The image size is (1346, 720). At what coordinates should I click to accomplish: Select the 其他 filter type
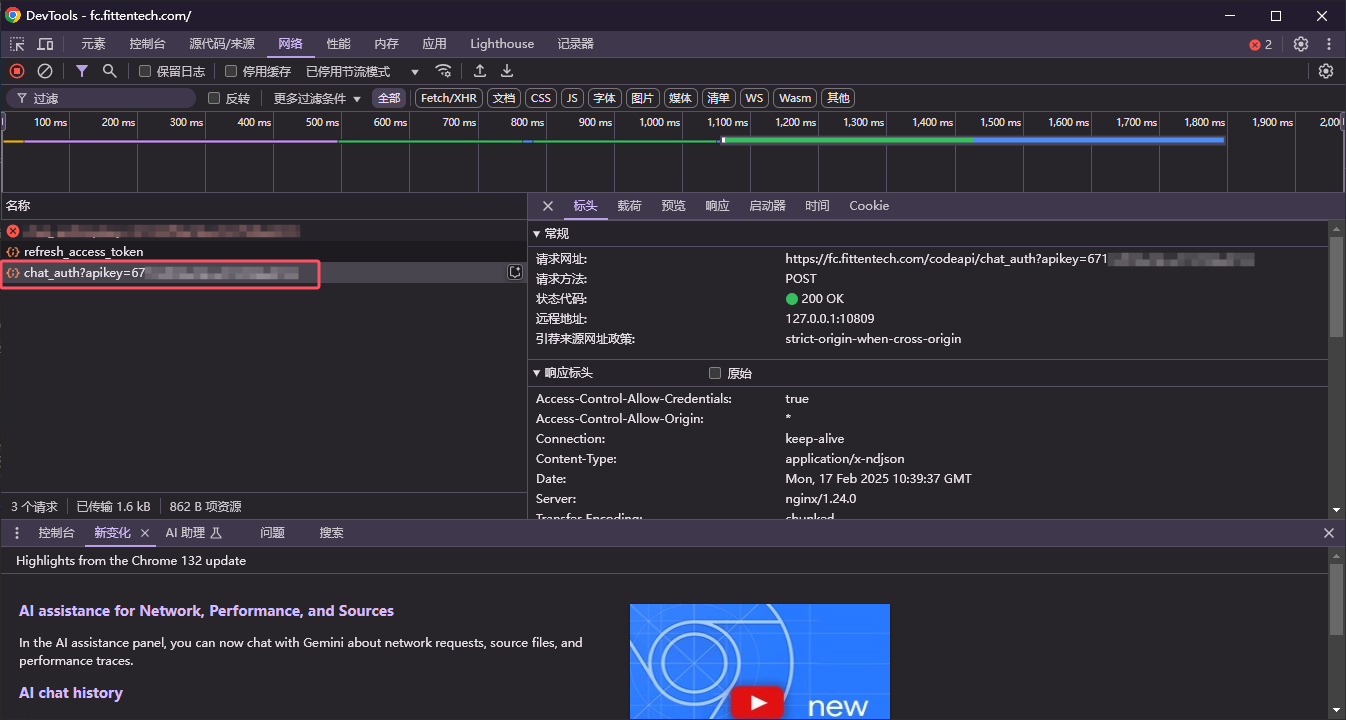(x=838, y=98)
